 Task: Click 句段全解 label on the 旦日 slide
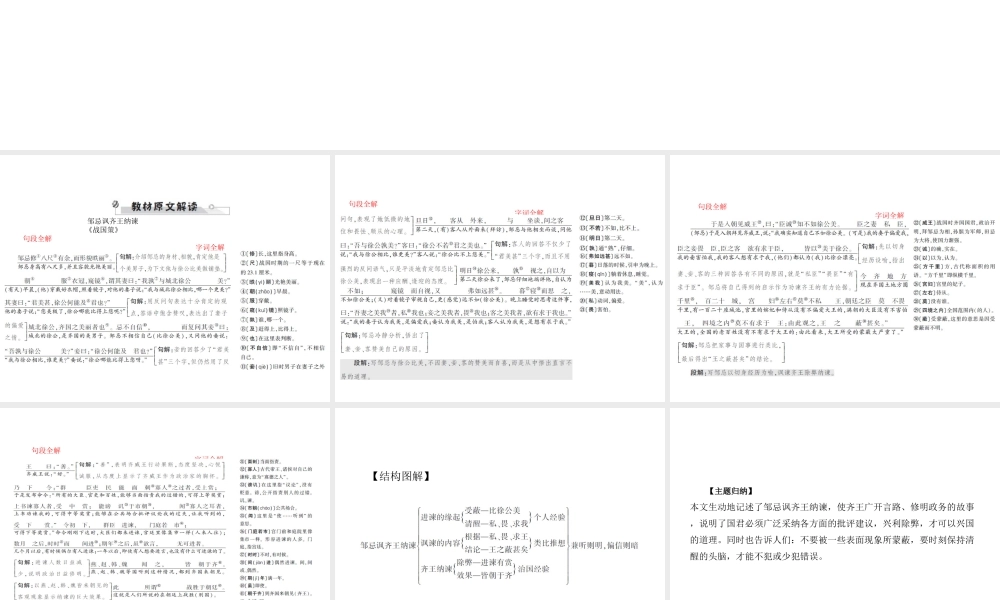click(x=363, y=204)
